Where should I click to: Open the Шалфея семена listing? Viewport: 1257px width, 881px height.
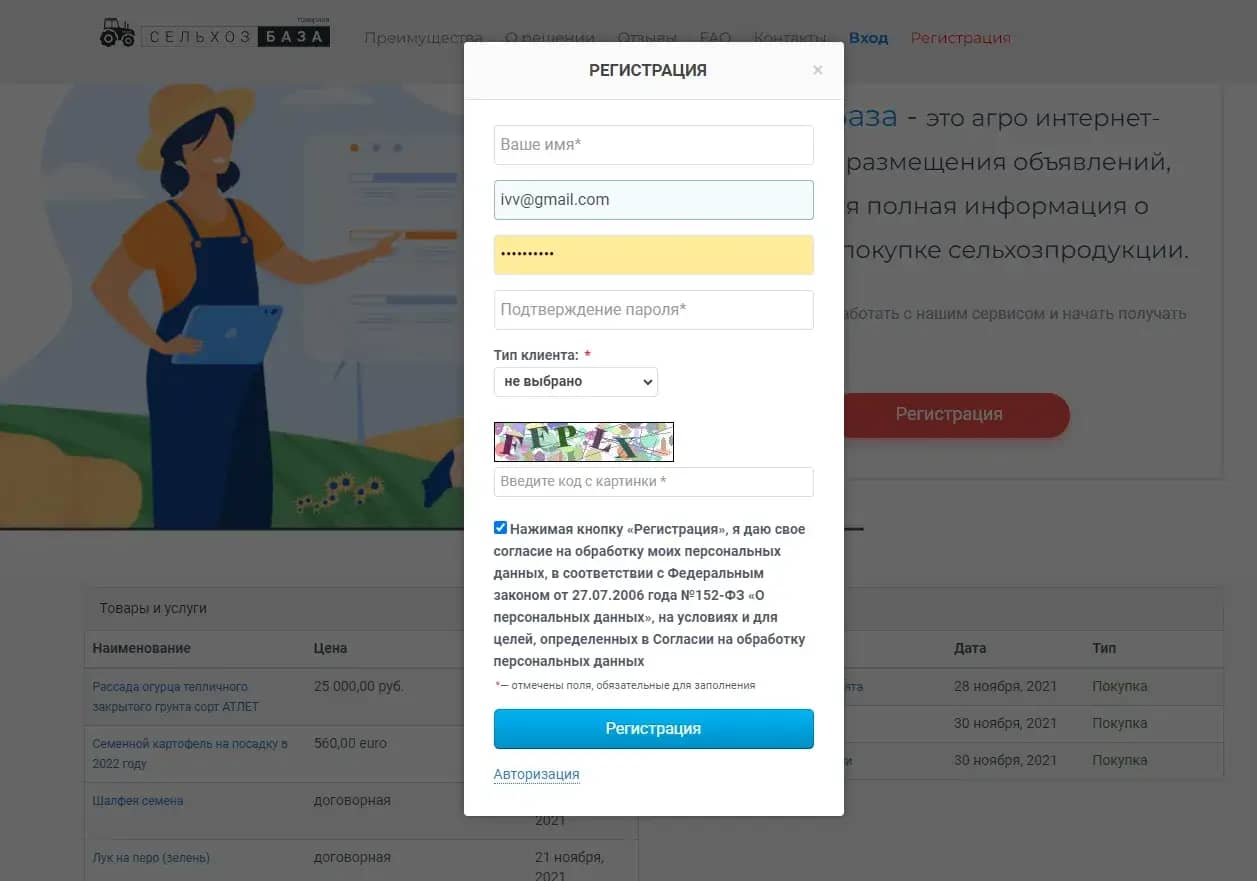point(138,801)
